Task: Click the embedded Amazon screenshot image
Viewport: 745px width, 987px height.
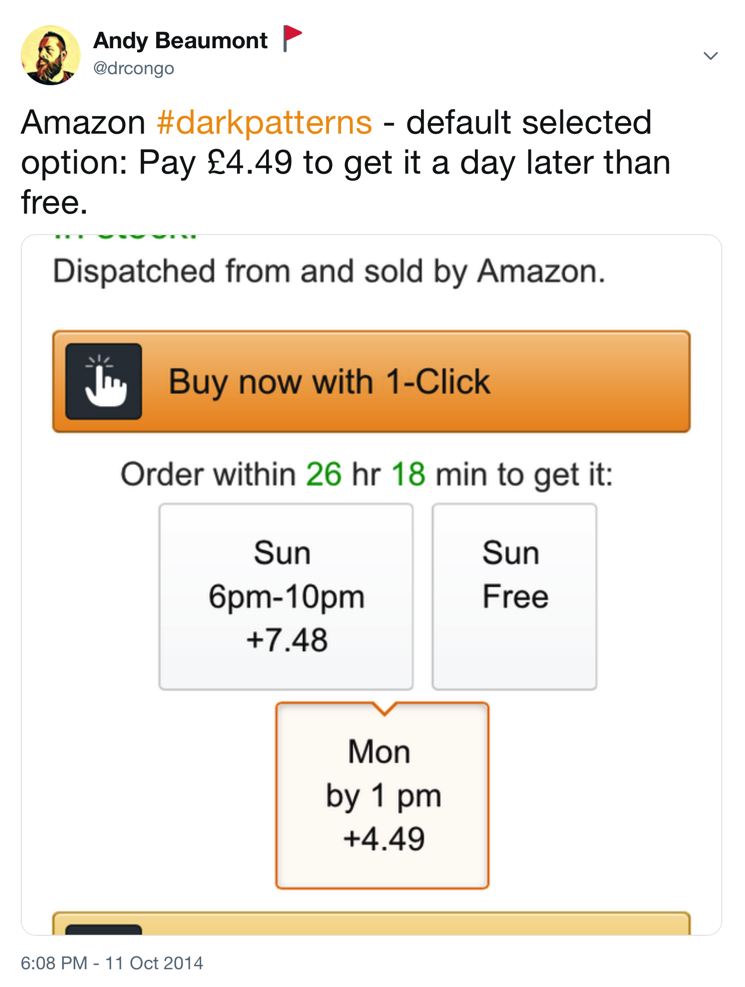Action: click(x=371, y=585)
